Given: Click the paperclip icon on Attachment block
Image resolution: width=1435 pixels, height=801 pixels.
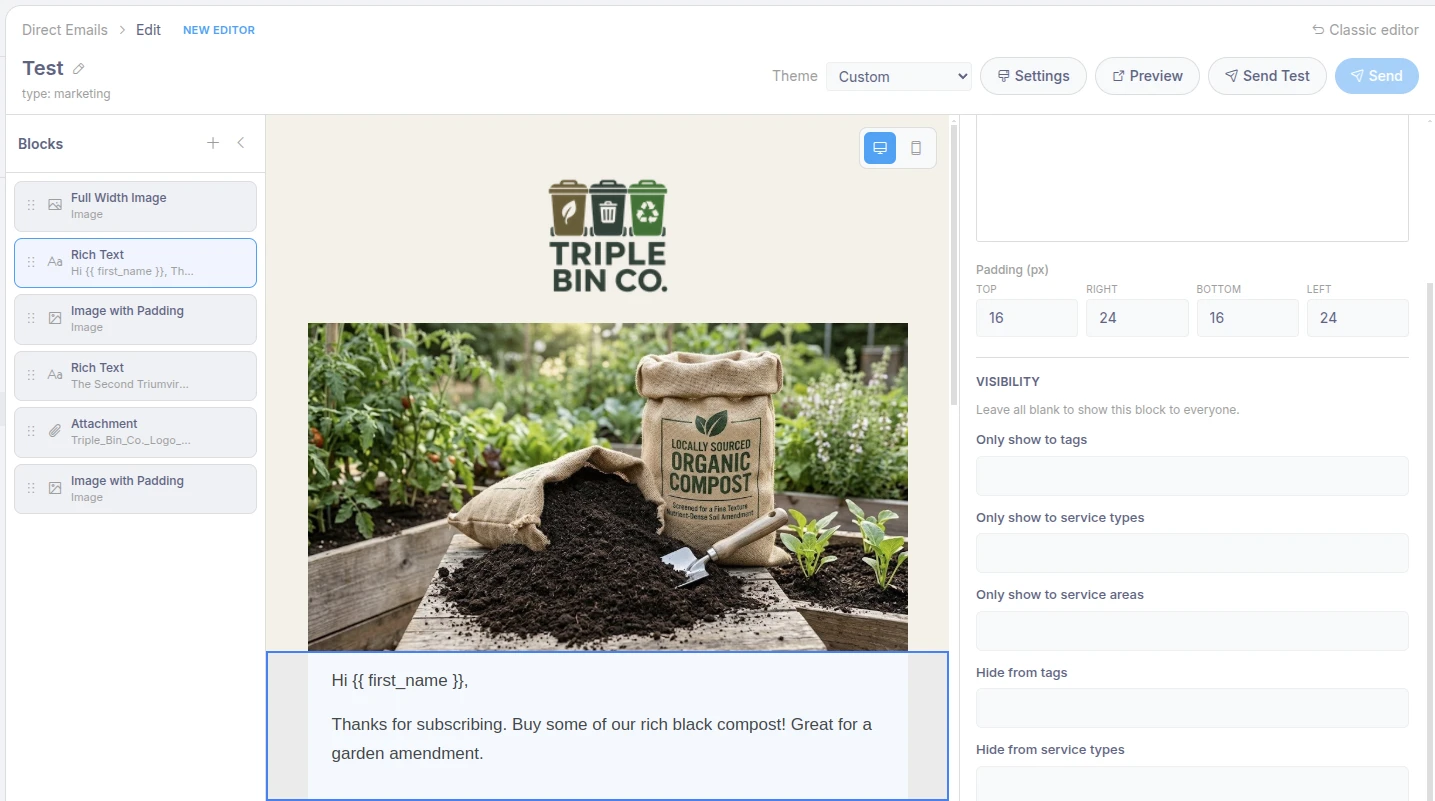Looking at the screenshot, I should (55, 431).
